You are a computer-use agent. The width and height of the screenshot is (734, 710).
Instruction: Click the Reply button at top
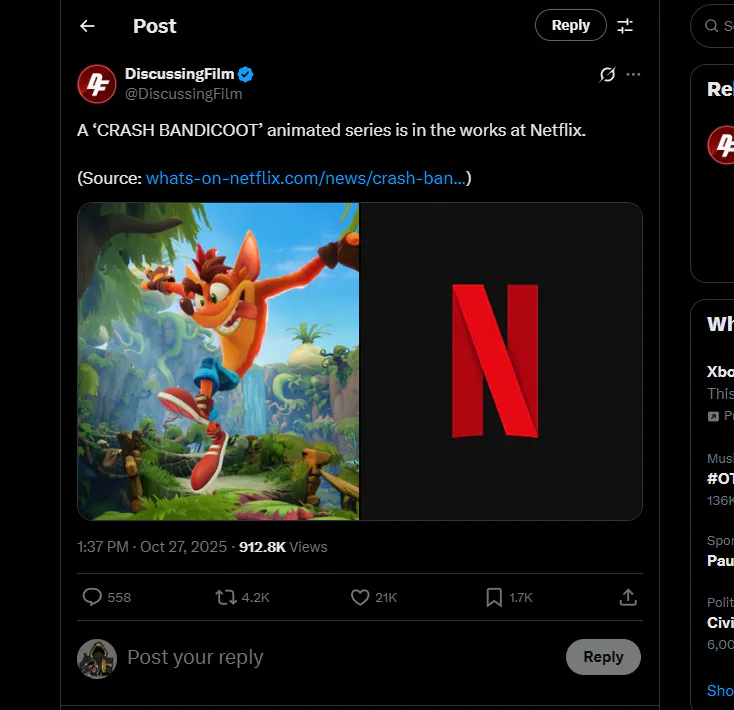click(x=570, y=26)
